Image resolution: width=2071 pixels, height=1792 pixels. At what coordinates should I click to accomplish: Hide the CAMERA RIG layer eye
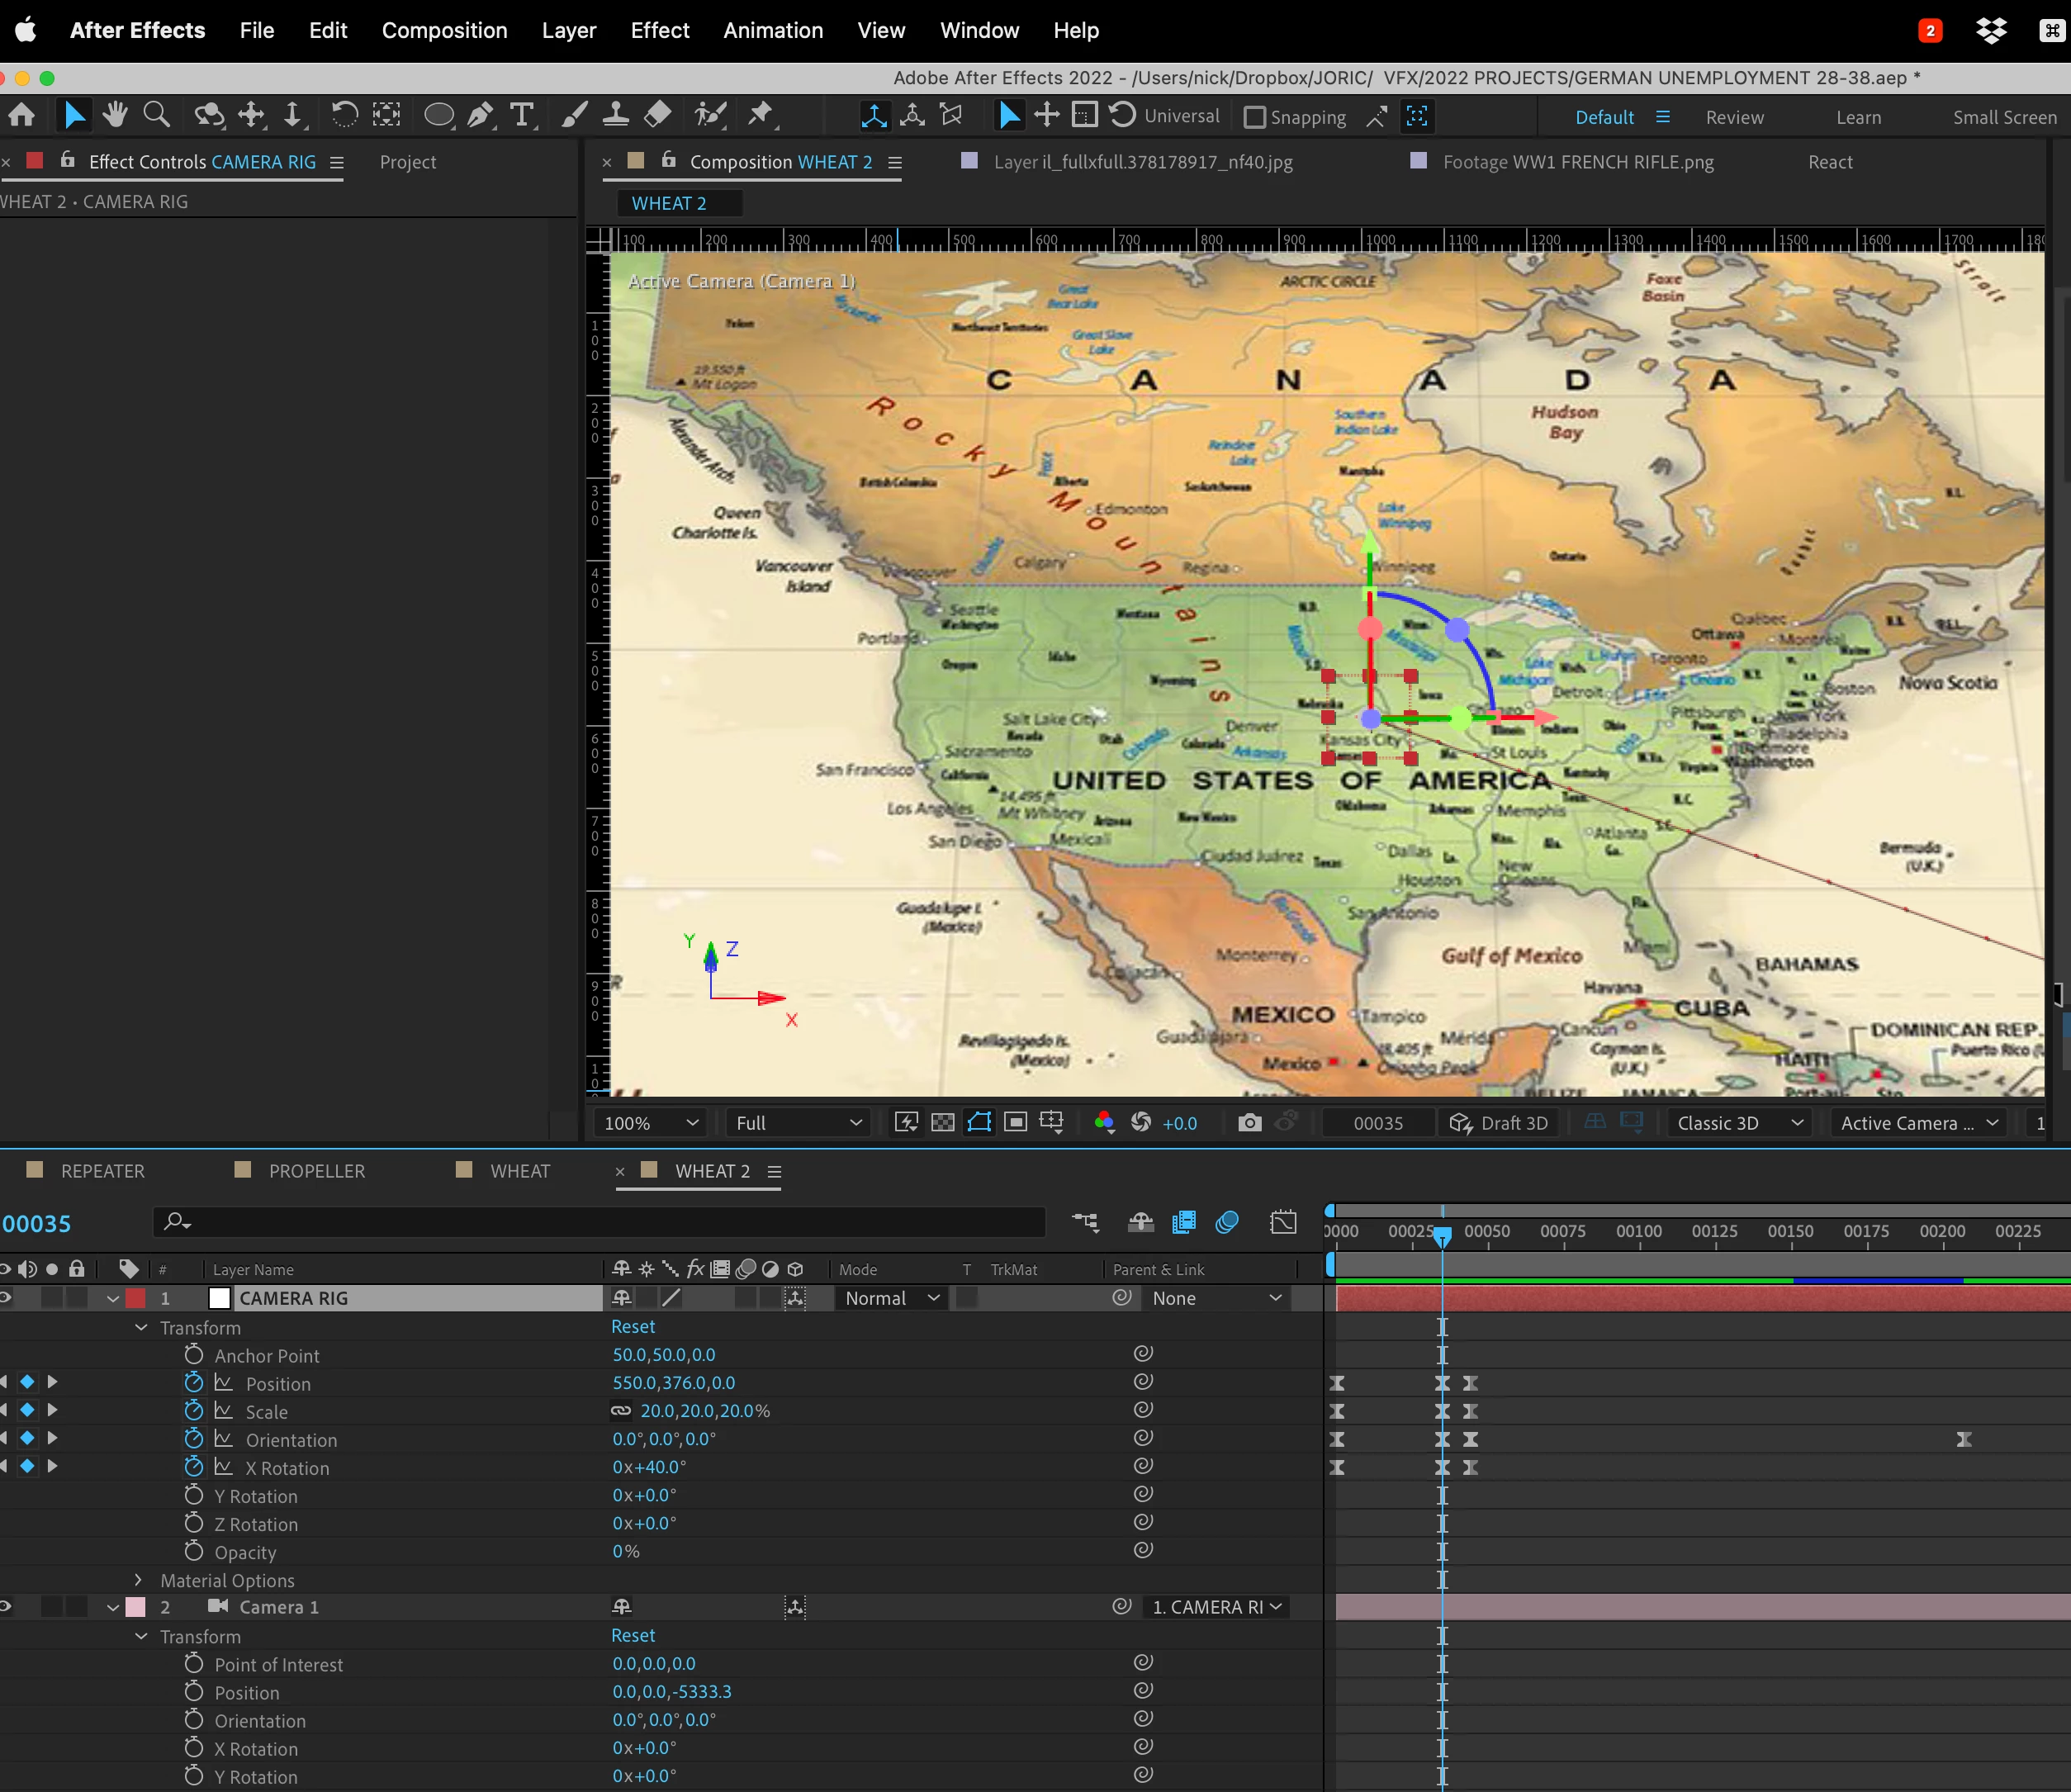tap(6, 1298)
